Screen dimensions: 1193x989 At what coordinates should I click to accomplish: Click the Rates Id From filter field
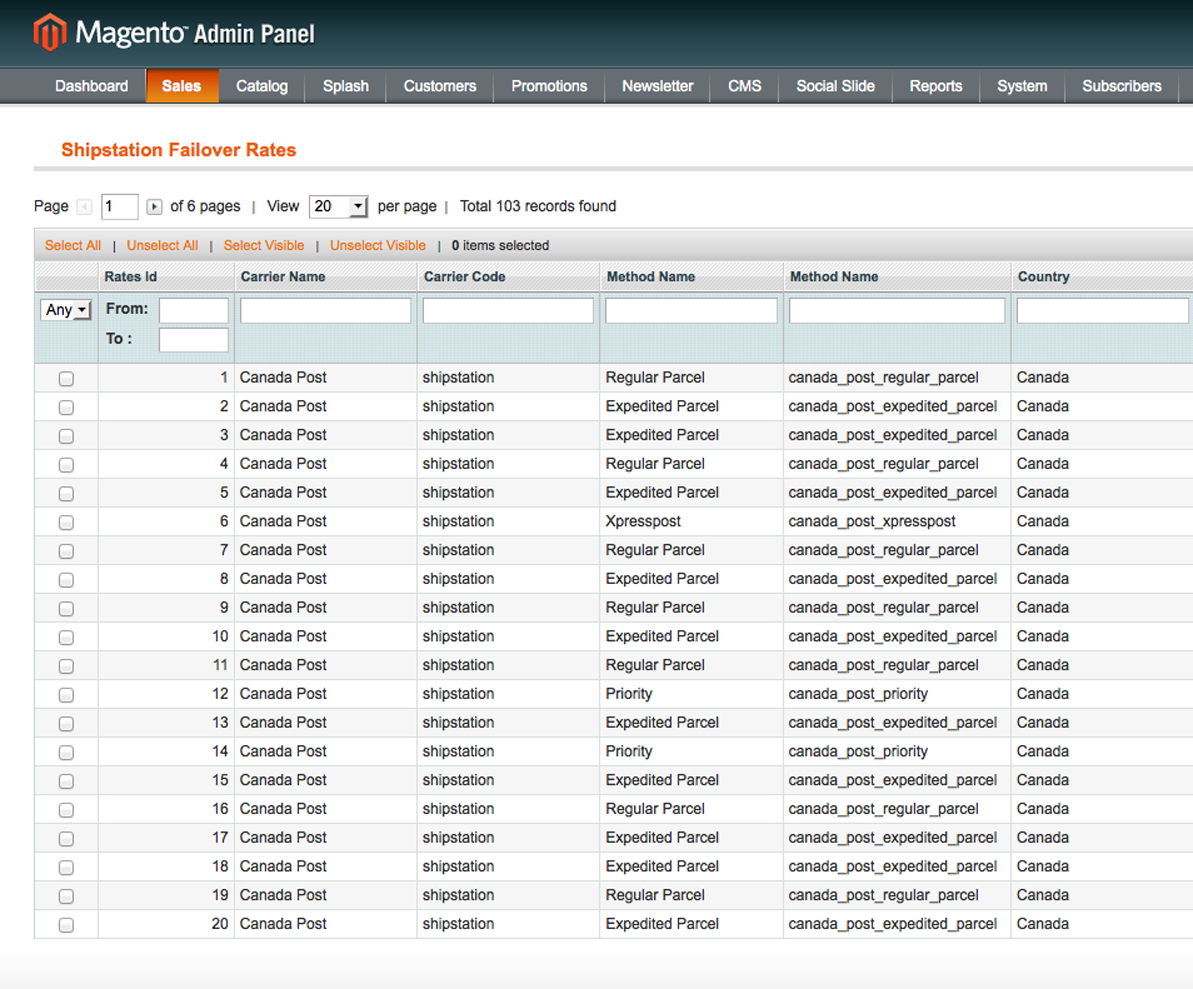tap(194, 310)
